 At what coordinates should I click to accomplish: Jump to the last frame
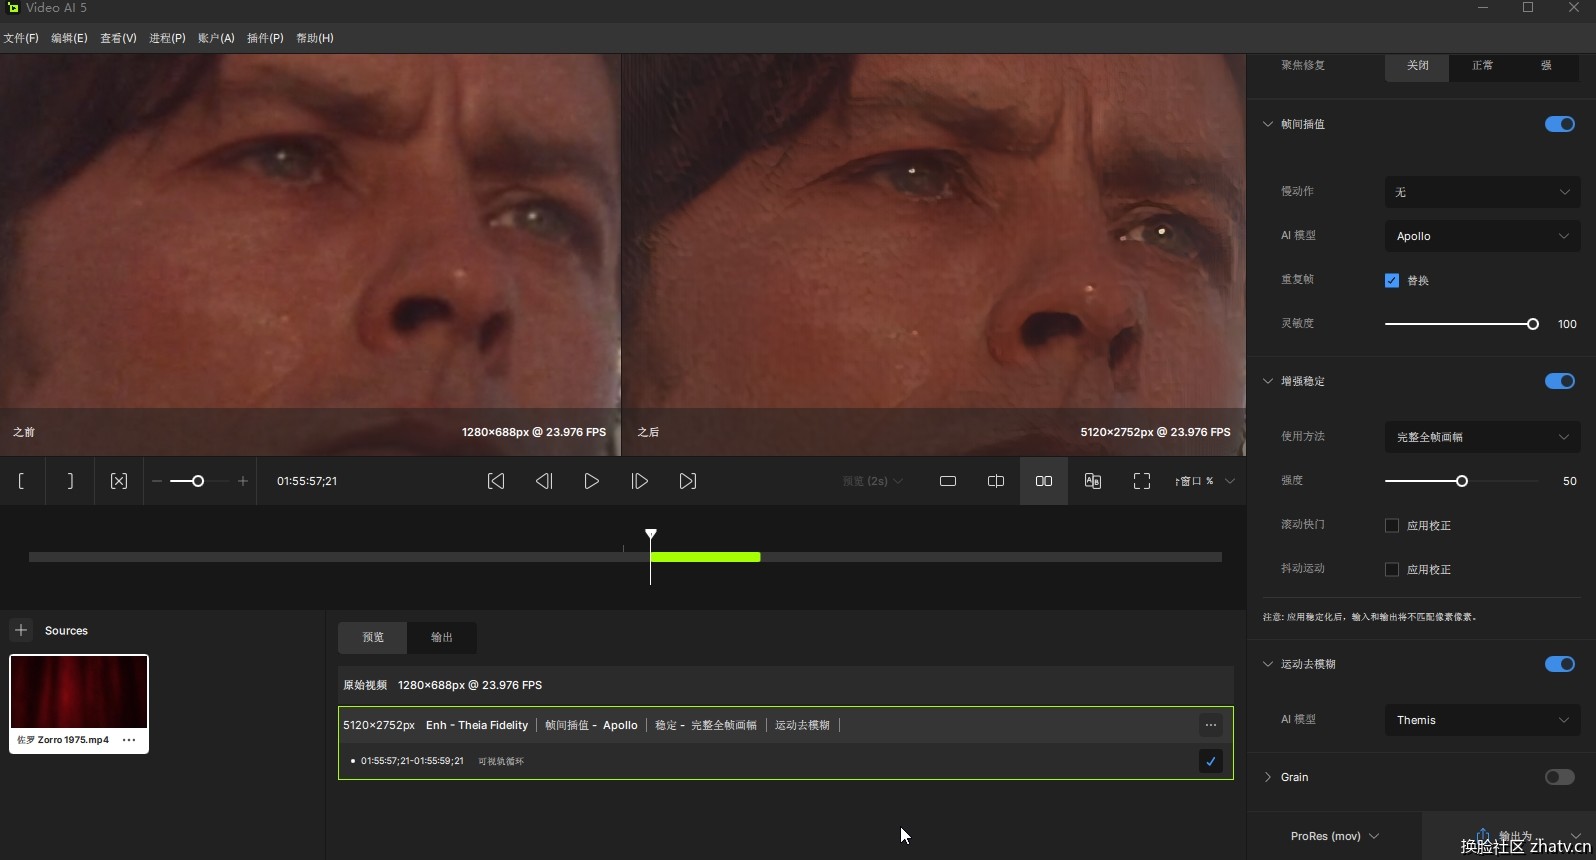coord(688,481)
